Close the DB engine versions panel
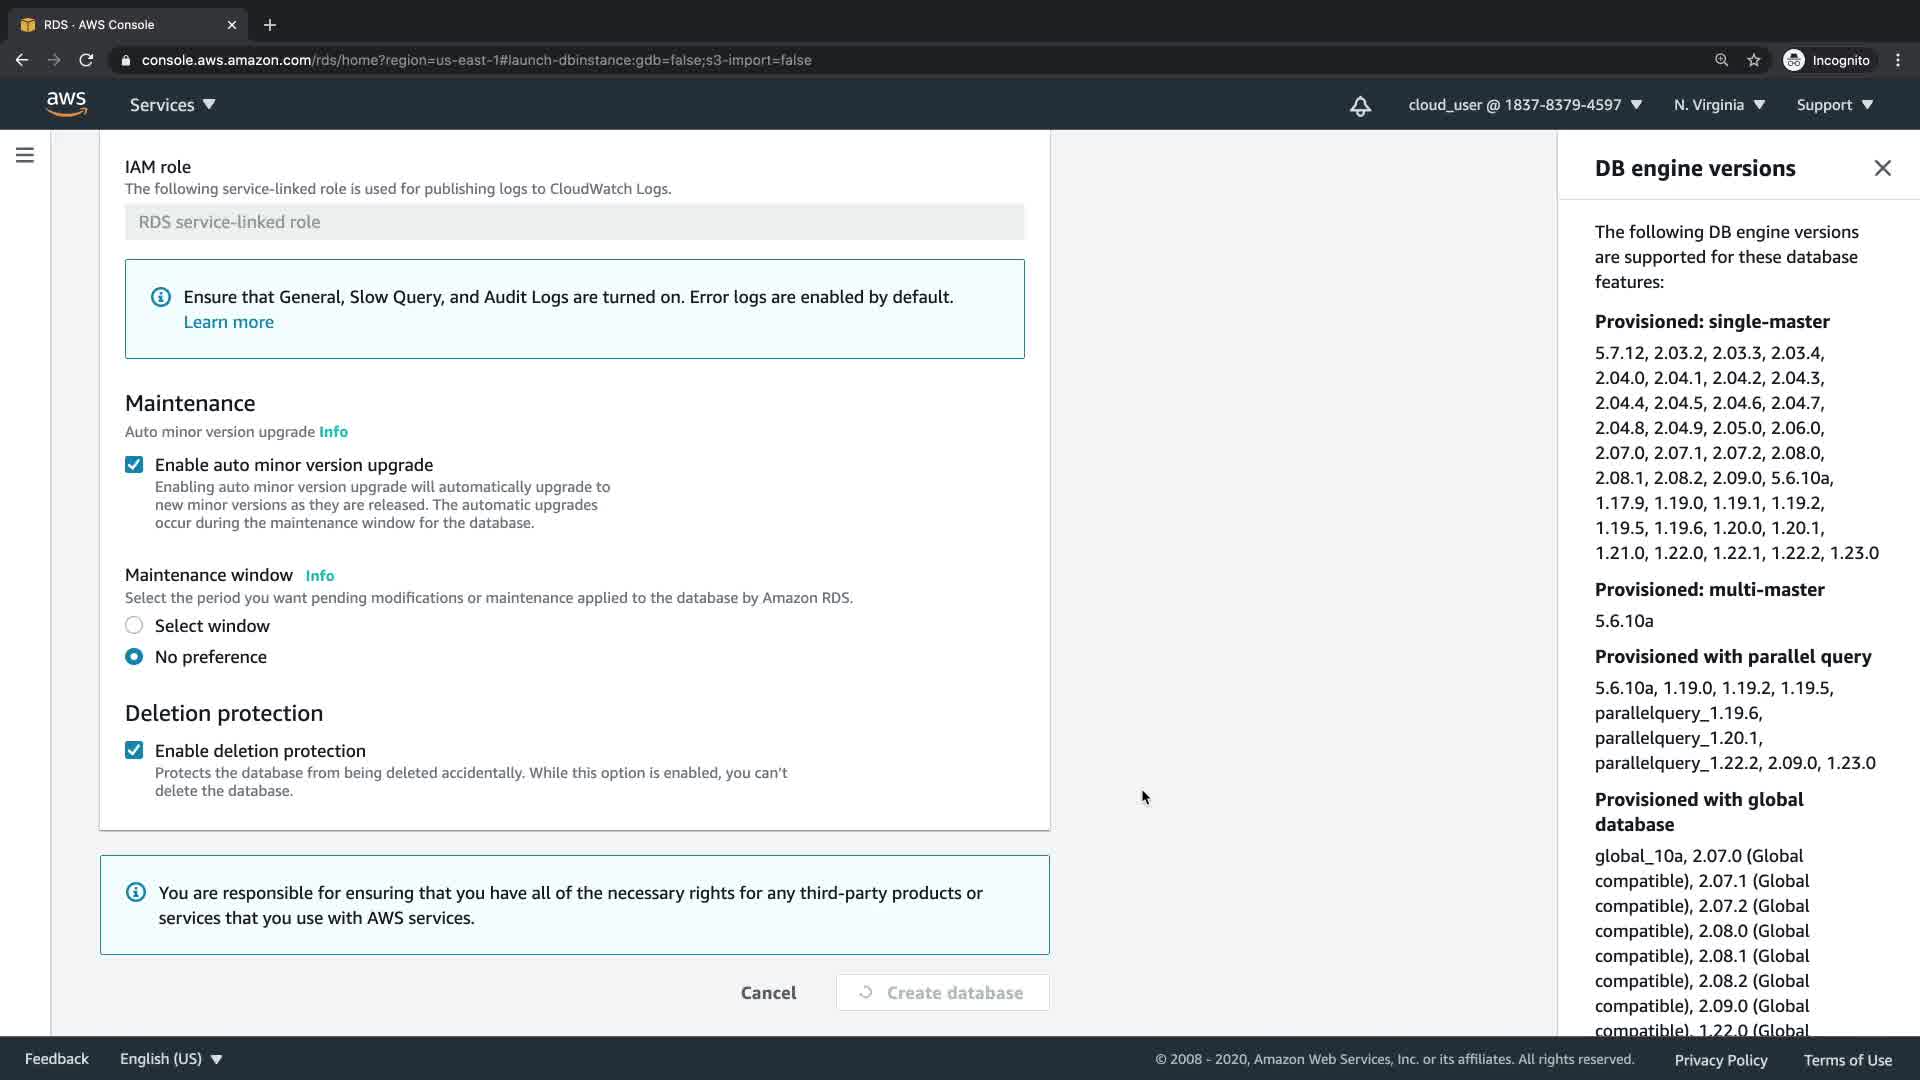1920x1080 pixels. coord(1882,168)
